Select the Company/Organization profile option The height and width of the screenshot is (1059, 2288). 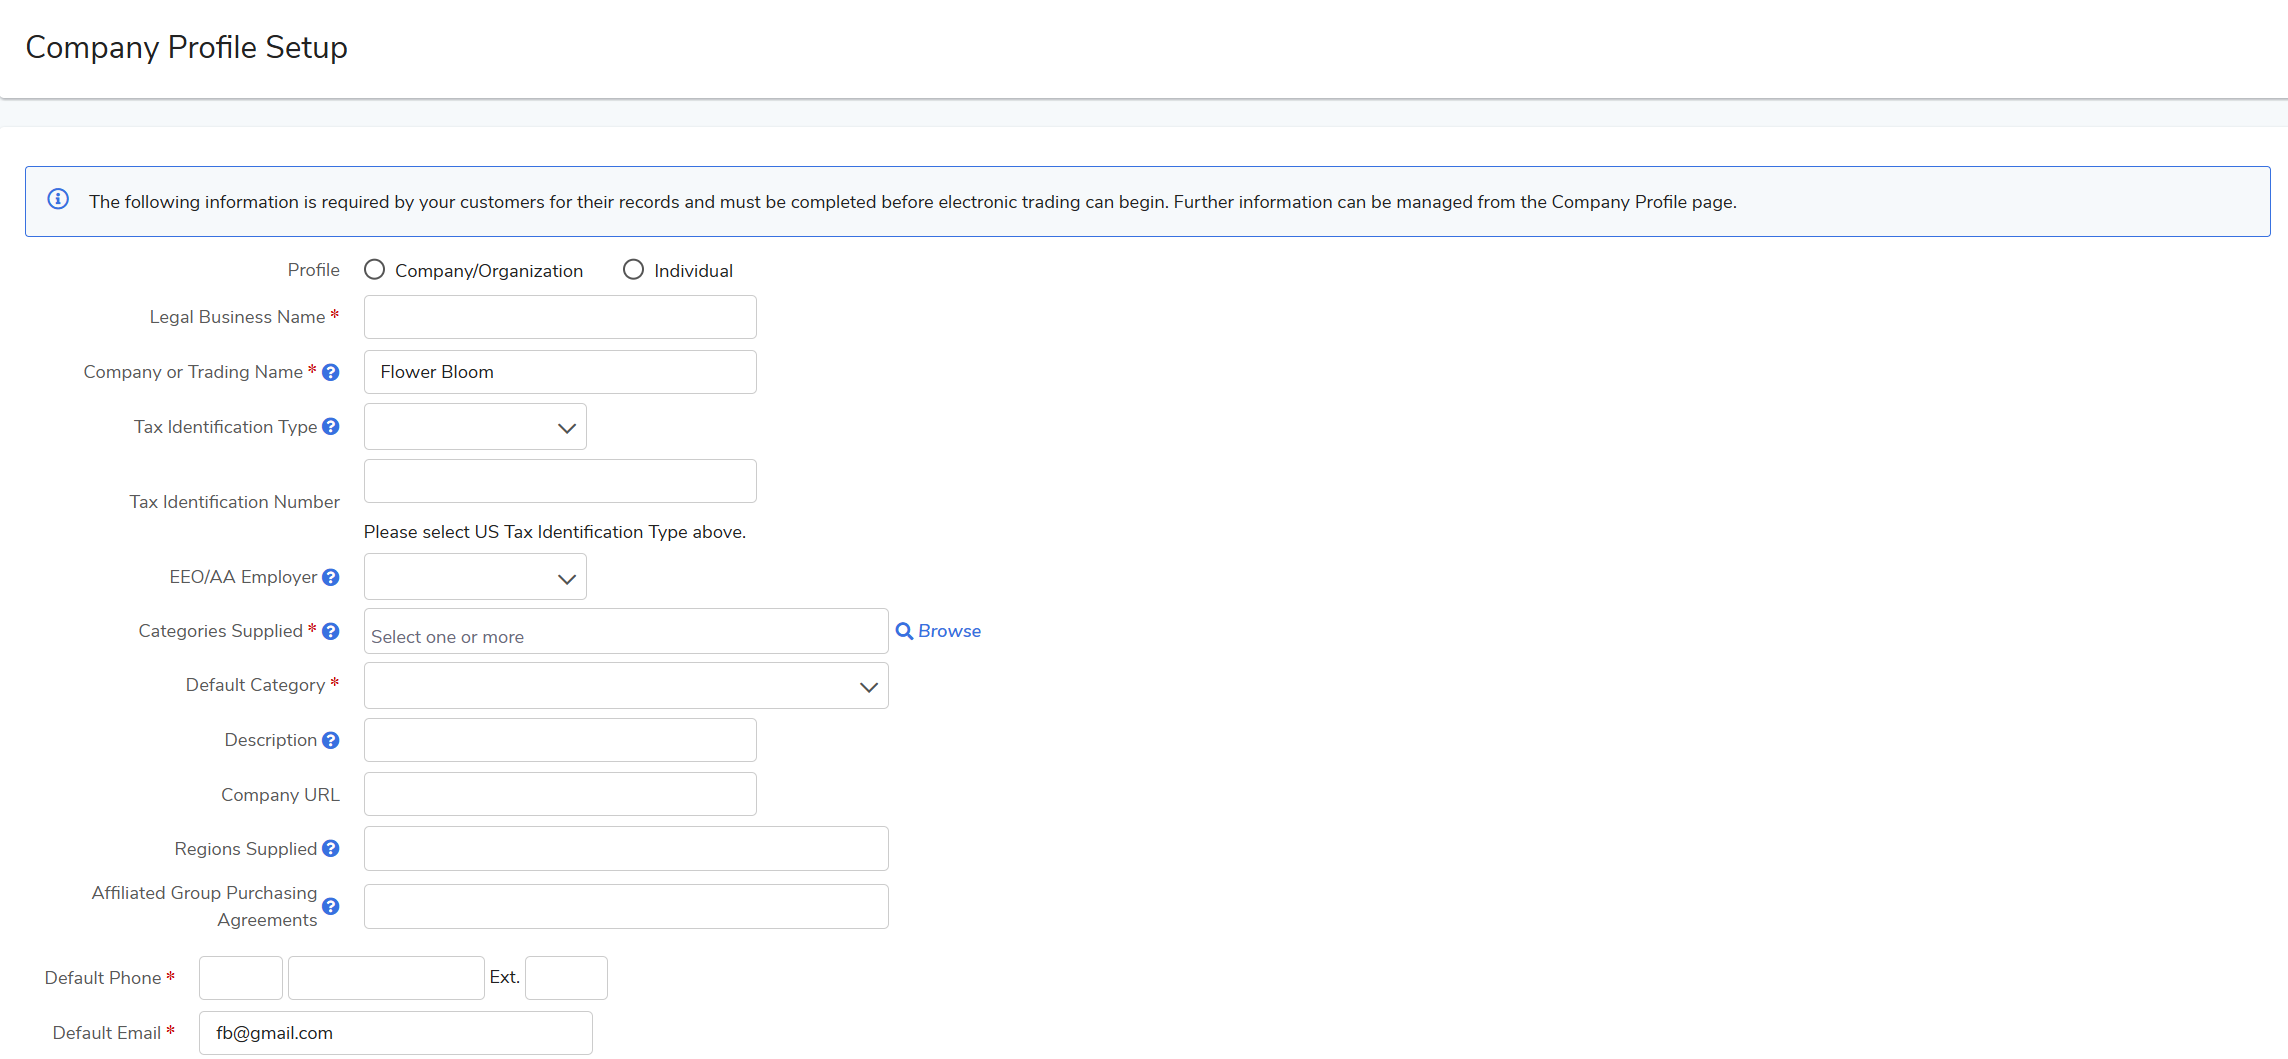tap(375, 270)
